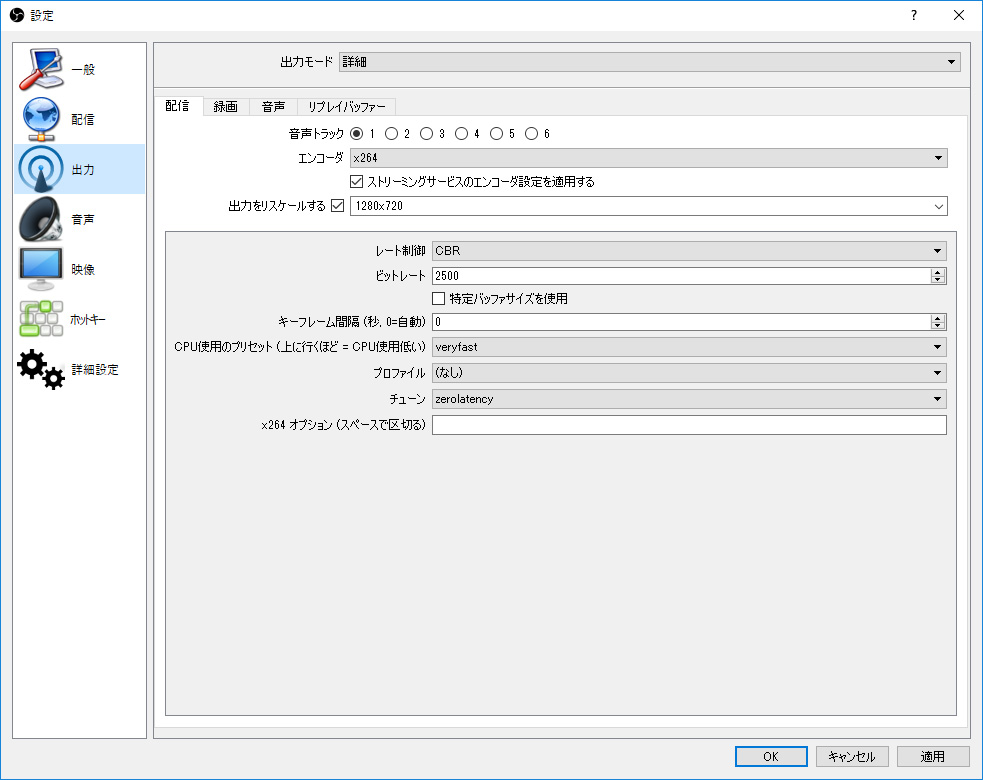Close the 設定 dialog window

click(959, 15)
